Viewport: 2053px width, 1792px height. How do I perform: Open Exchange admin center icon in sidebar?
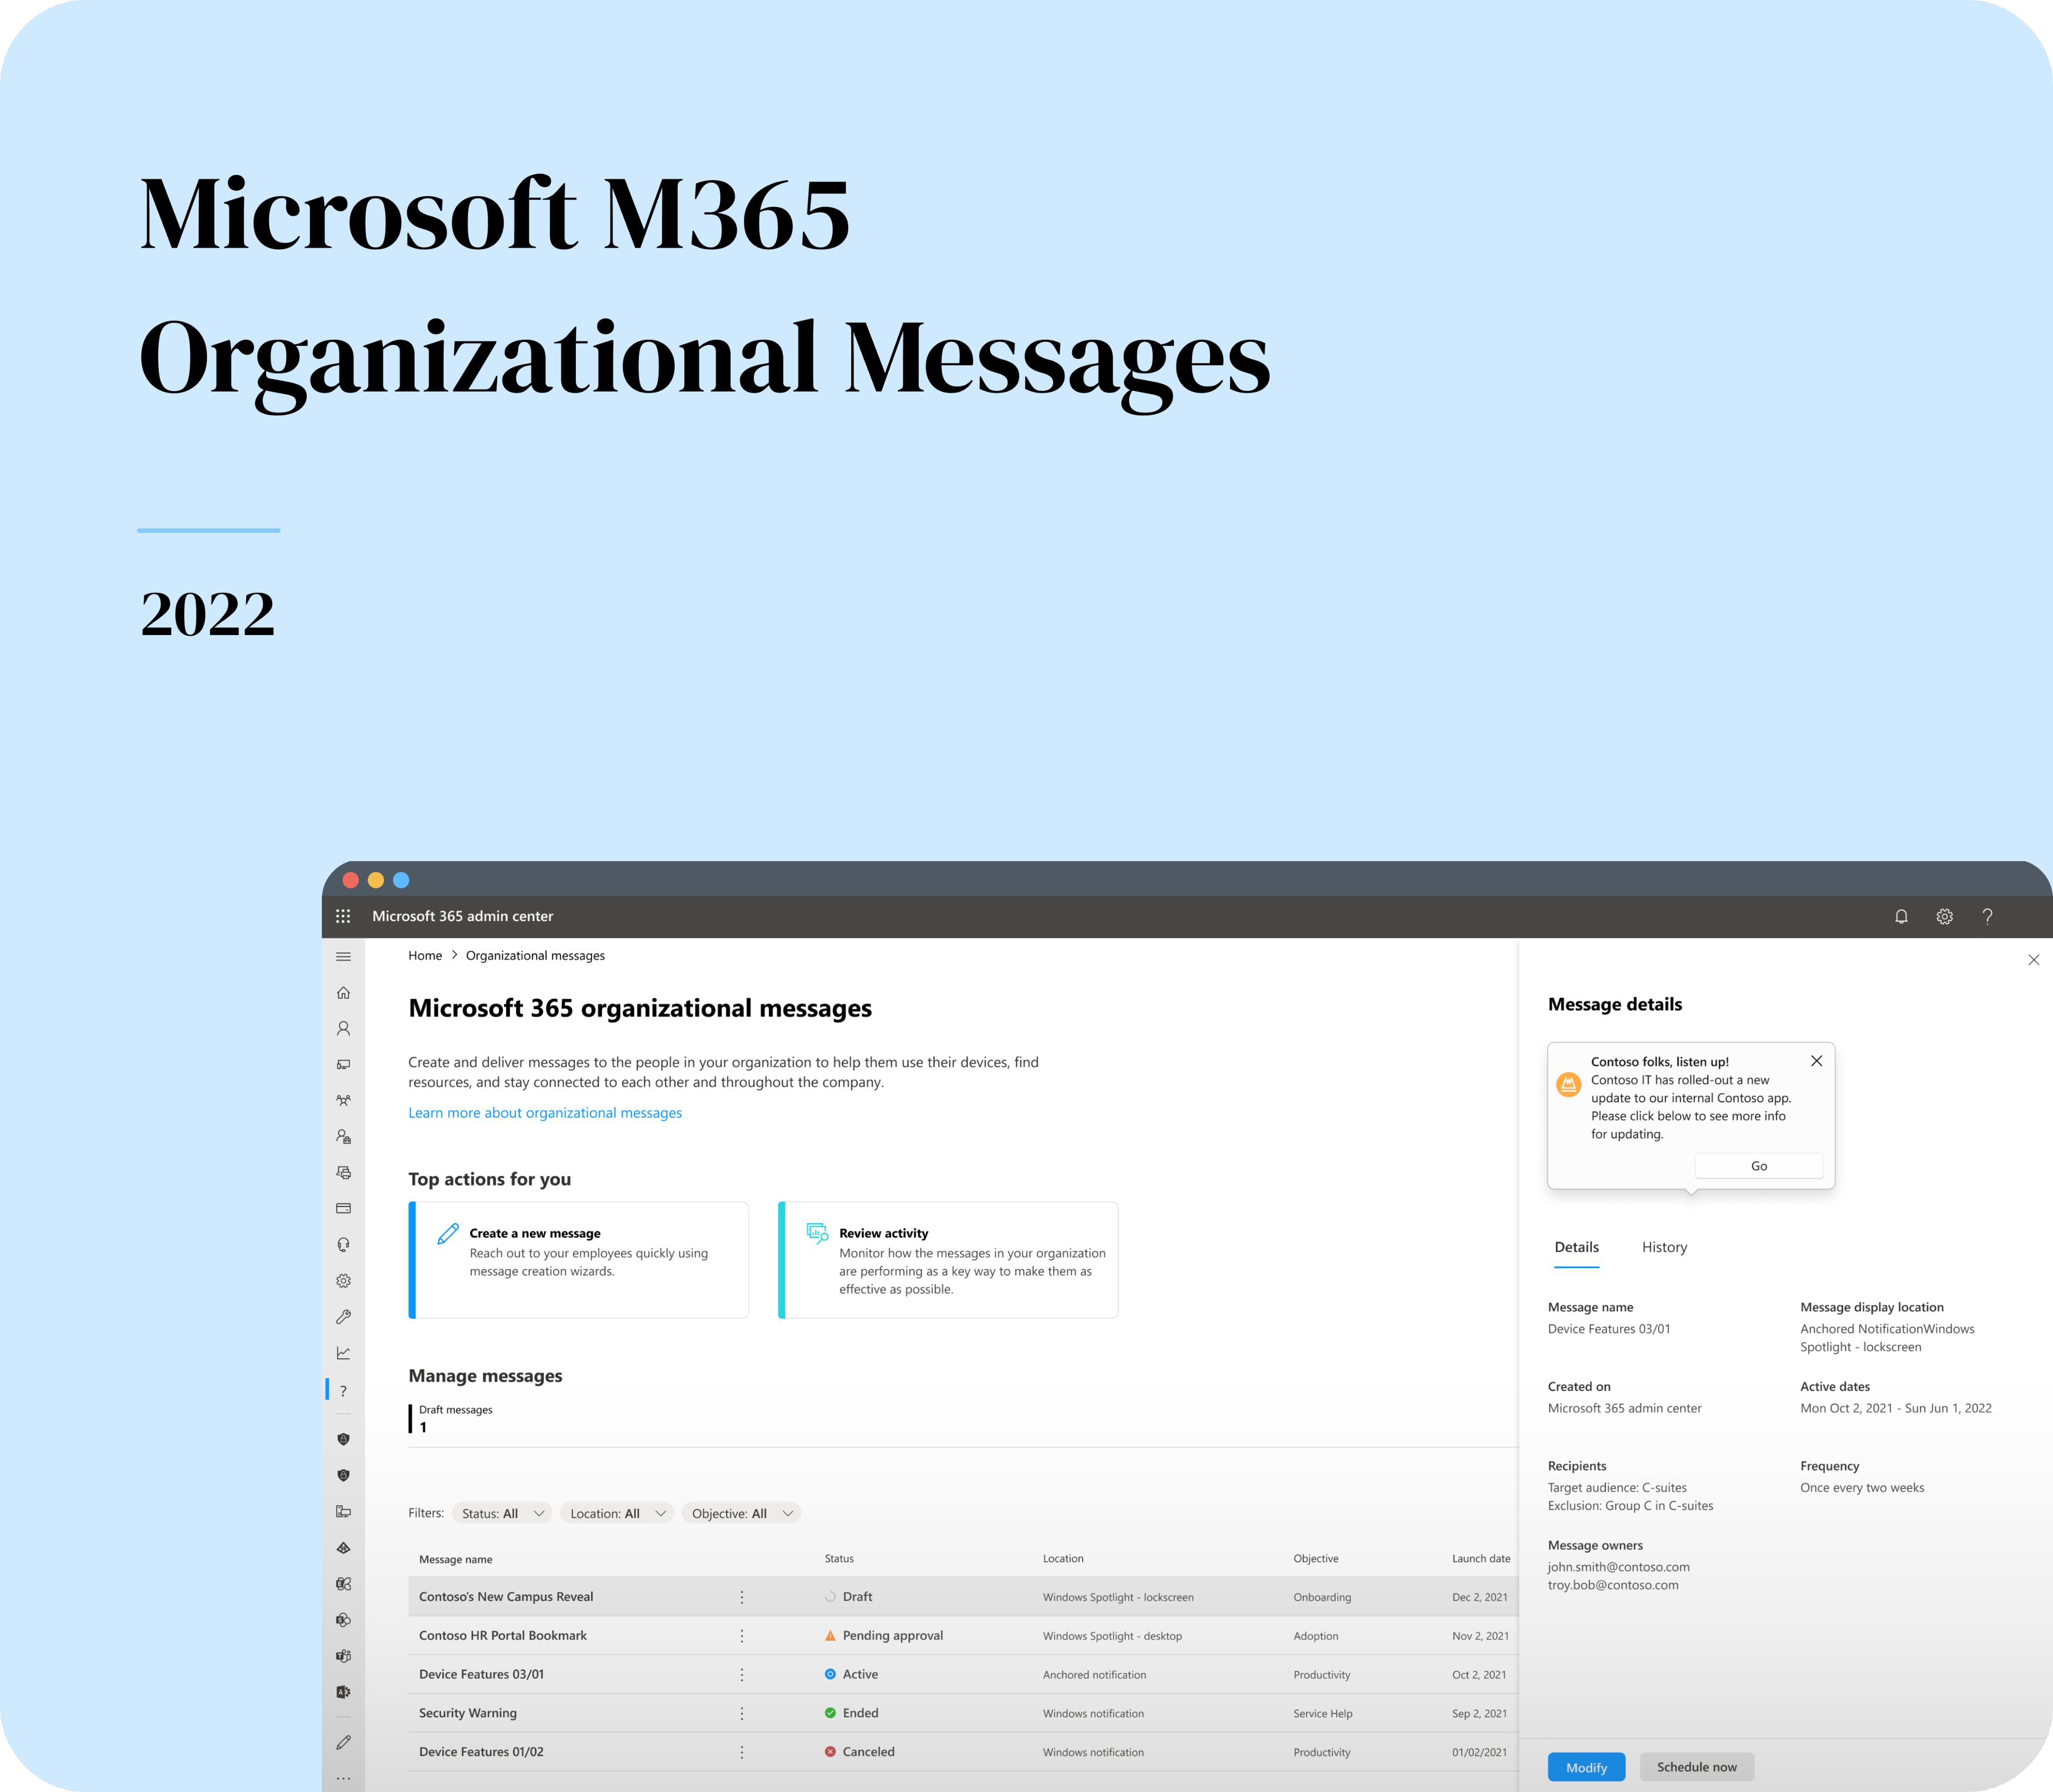pyautogui.click(x=343, y=1584)
